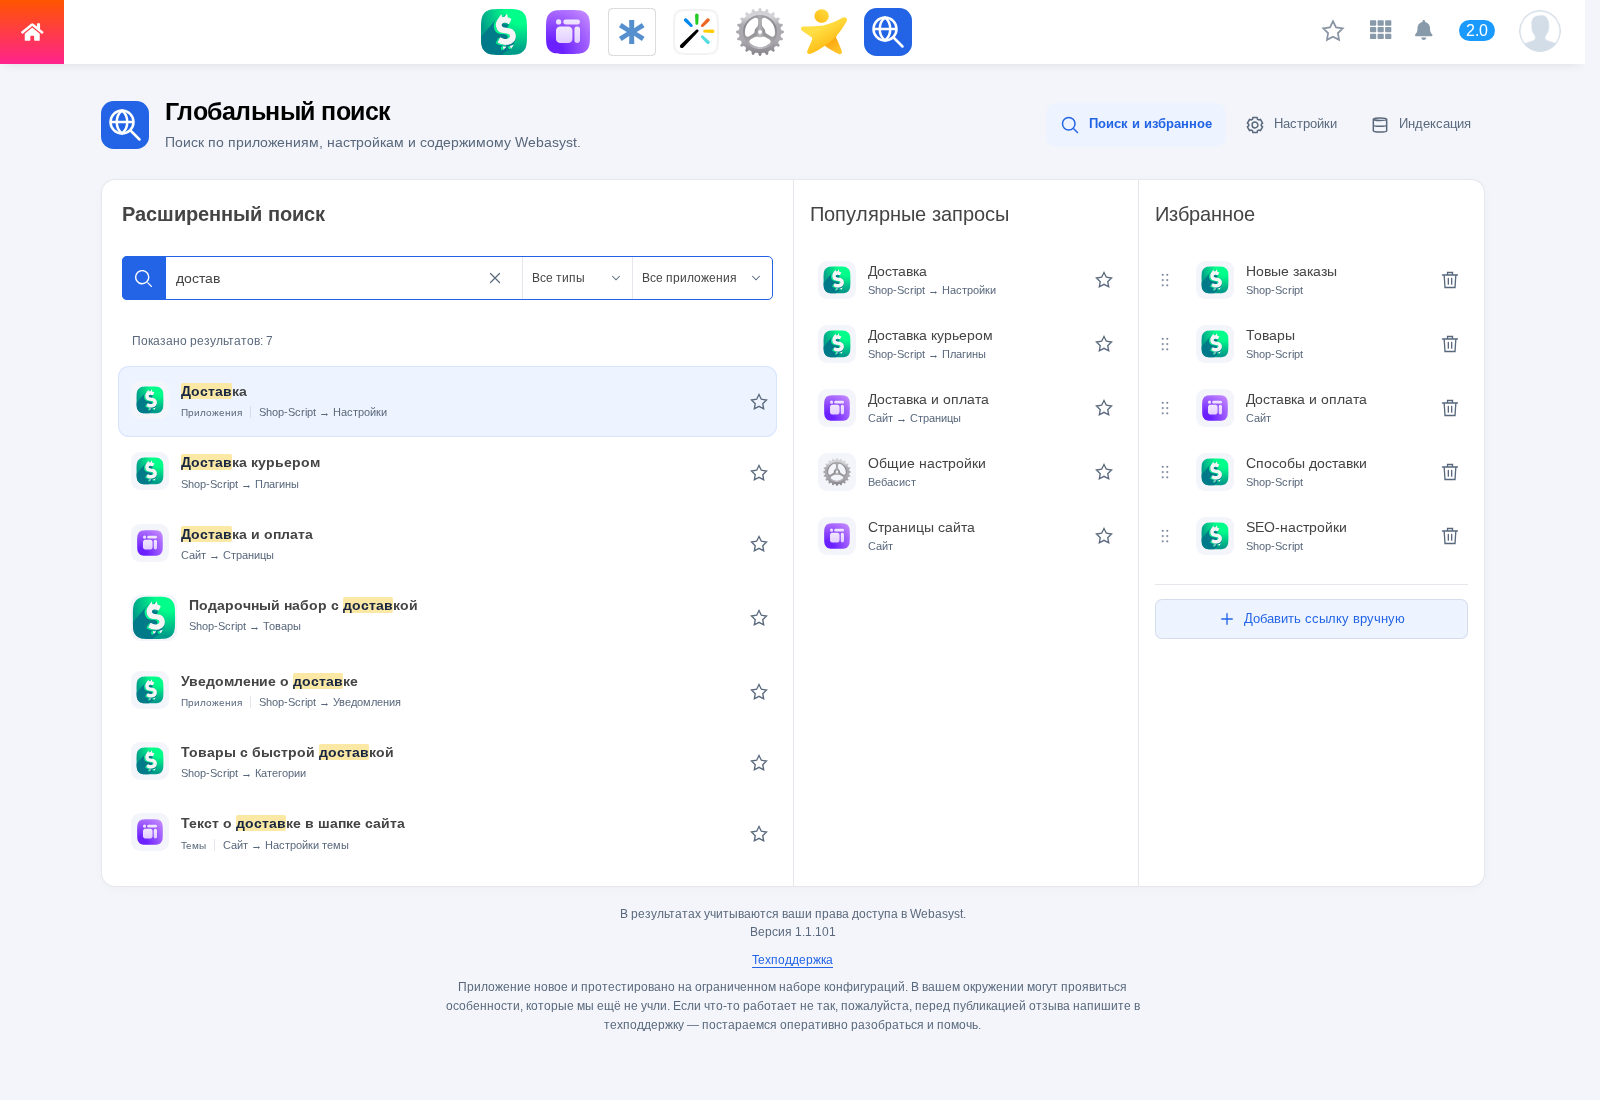Viewport: 1600px width, 1100px height.
Task: Click the 2.0 version badge
Action: (1477, 30)
